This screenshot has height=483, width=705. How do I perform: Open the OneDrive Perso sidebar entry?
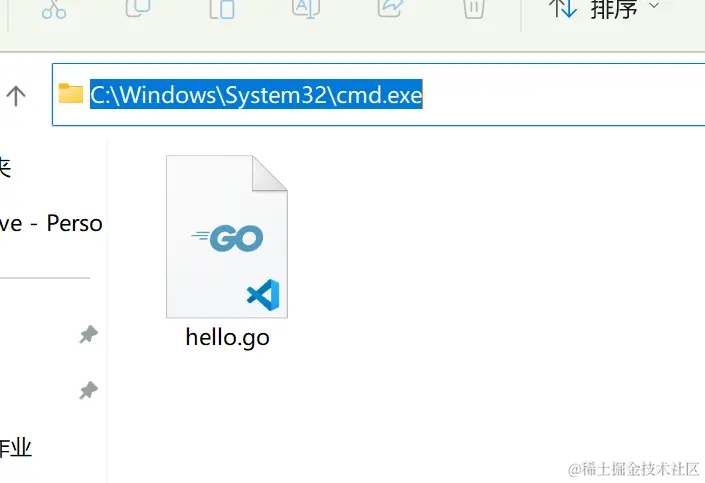51,224
